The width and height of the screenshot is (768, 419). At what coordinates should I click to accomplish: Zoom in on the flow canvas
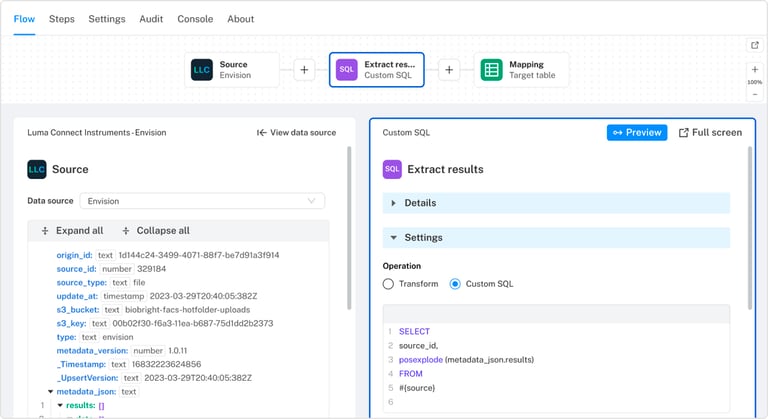[754, 69]
